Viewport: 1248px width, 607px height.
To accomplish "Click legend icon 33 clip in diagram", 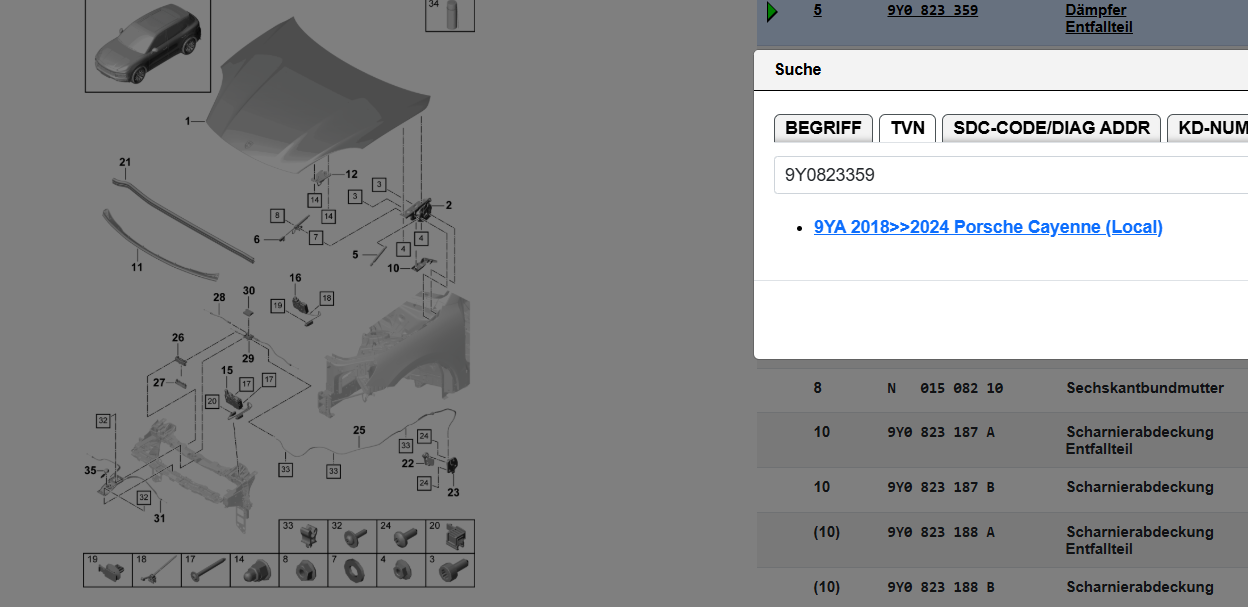I will tap(303, 536).
